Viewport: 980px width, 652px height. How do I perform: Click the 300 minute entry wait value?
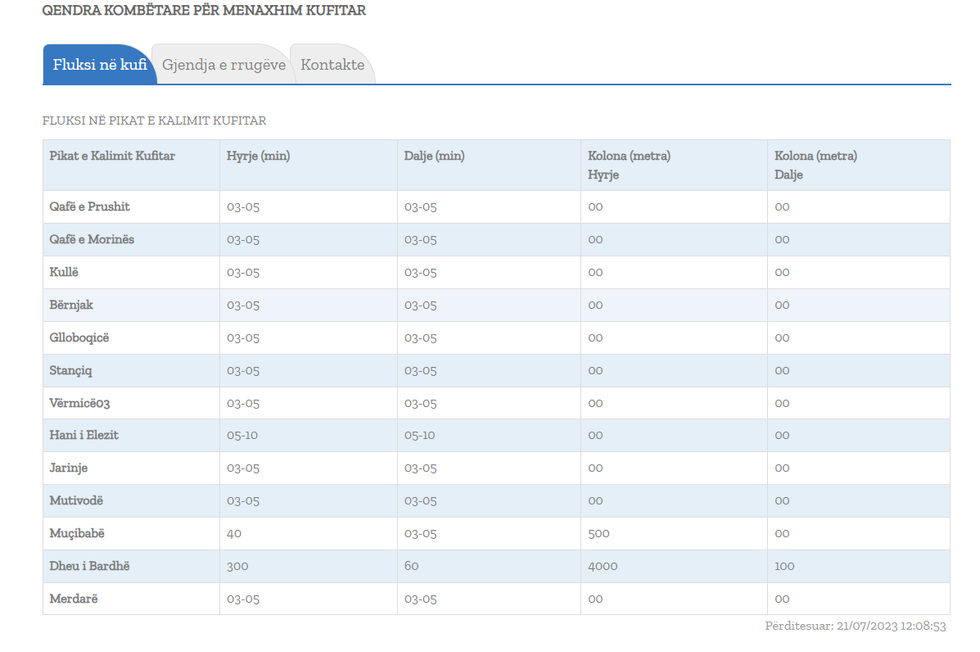(x=238, y=566)
